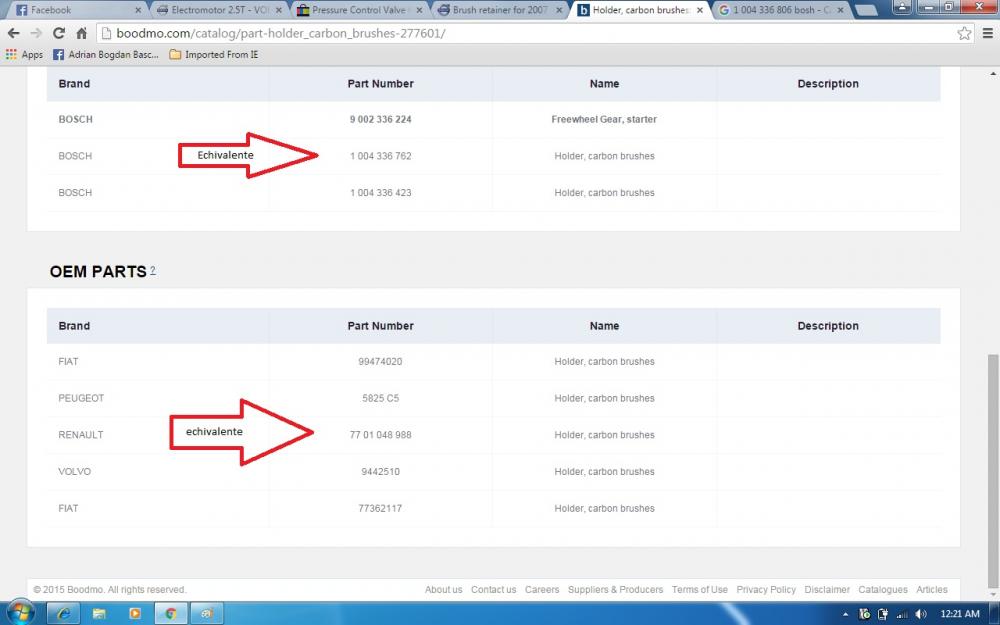
Task: Open the volume speaker tray icon
Action: [921, 614]
